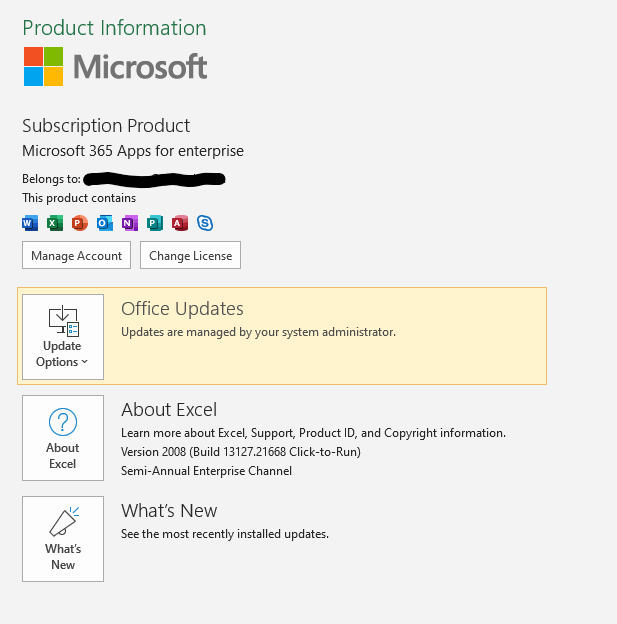Click the 'This product contains' label
The image size is (617, 624).
(79, 198)
